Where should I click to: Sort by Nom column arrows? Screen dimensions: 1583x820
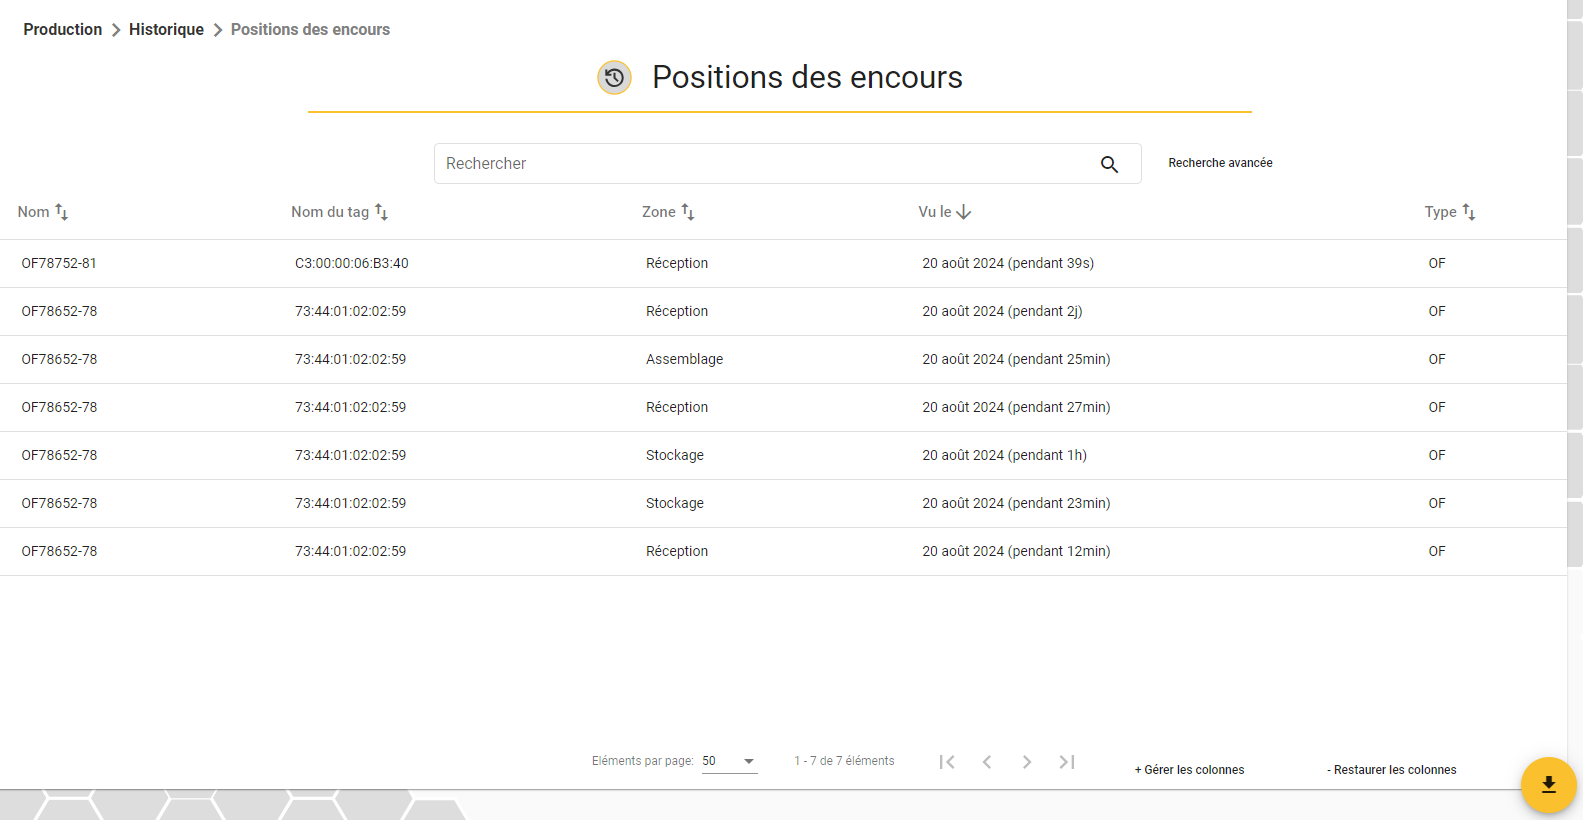point(61,212)
